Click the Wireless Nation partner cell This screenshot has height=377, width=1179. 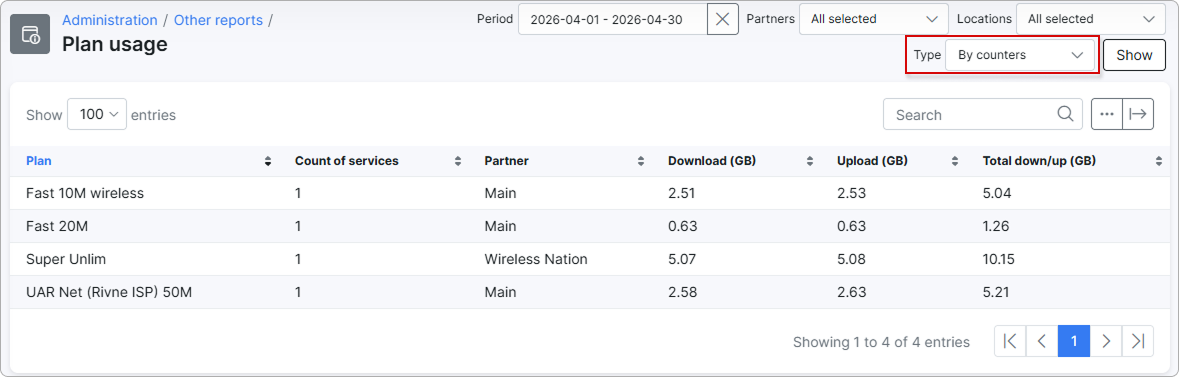pos(535,259)
